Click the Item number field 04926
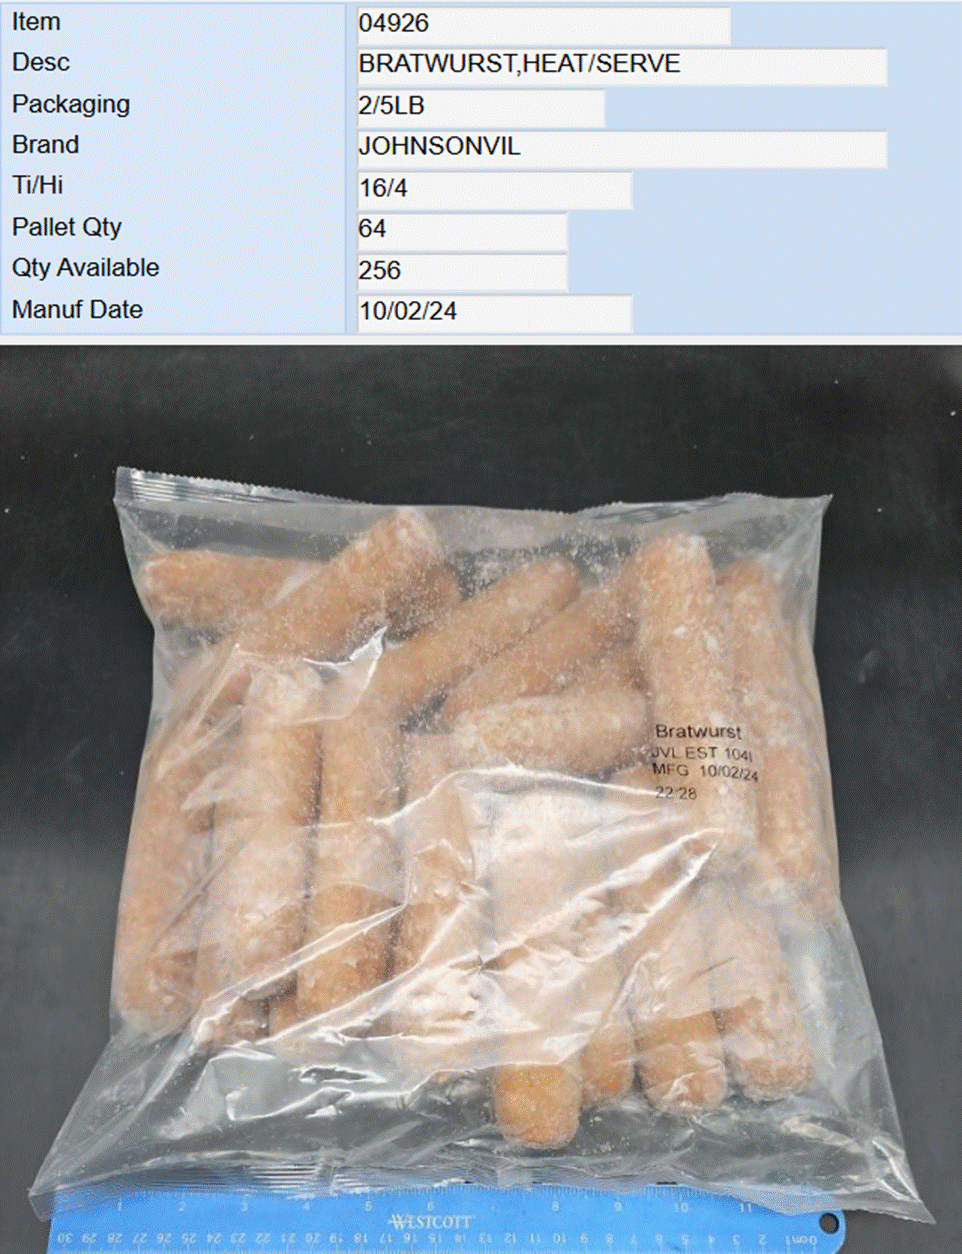The height and width of the screenshot is (1254, 962). [x=543, y=25]
